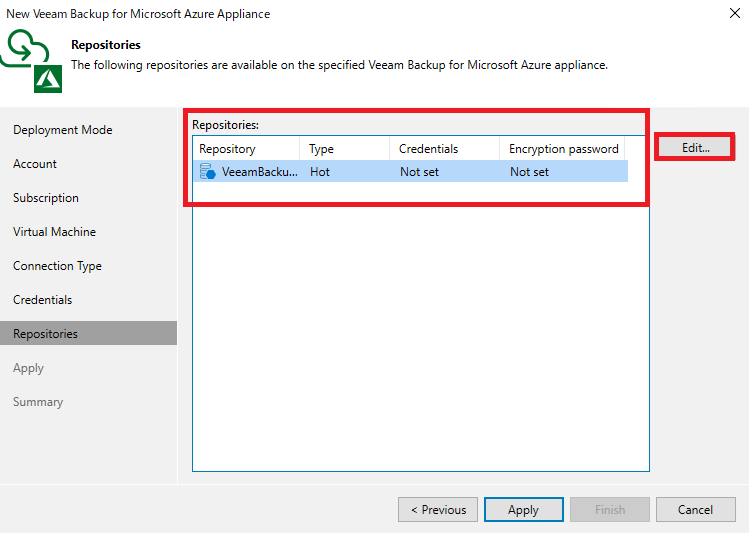Image resolution: width=749 pixels, height=533 pixels.
Task: Click the Not set credentials cell
Action: coord(419,172)
